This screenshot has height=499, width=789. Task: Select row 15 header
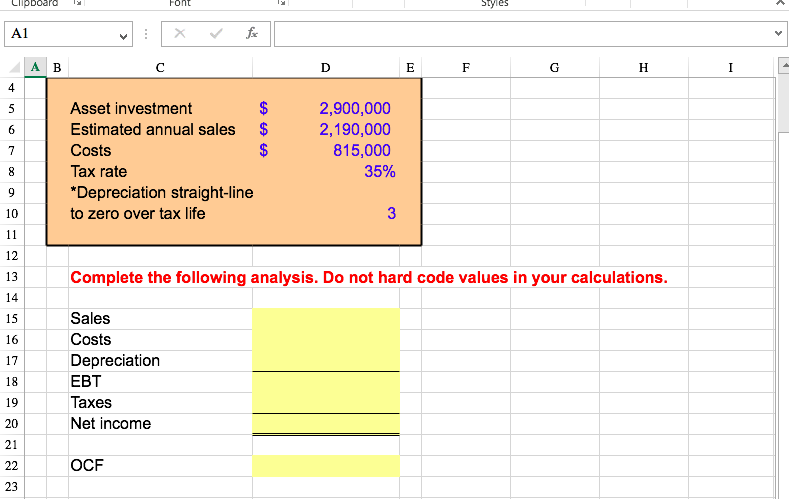[x=12, y=318]
